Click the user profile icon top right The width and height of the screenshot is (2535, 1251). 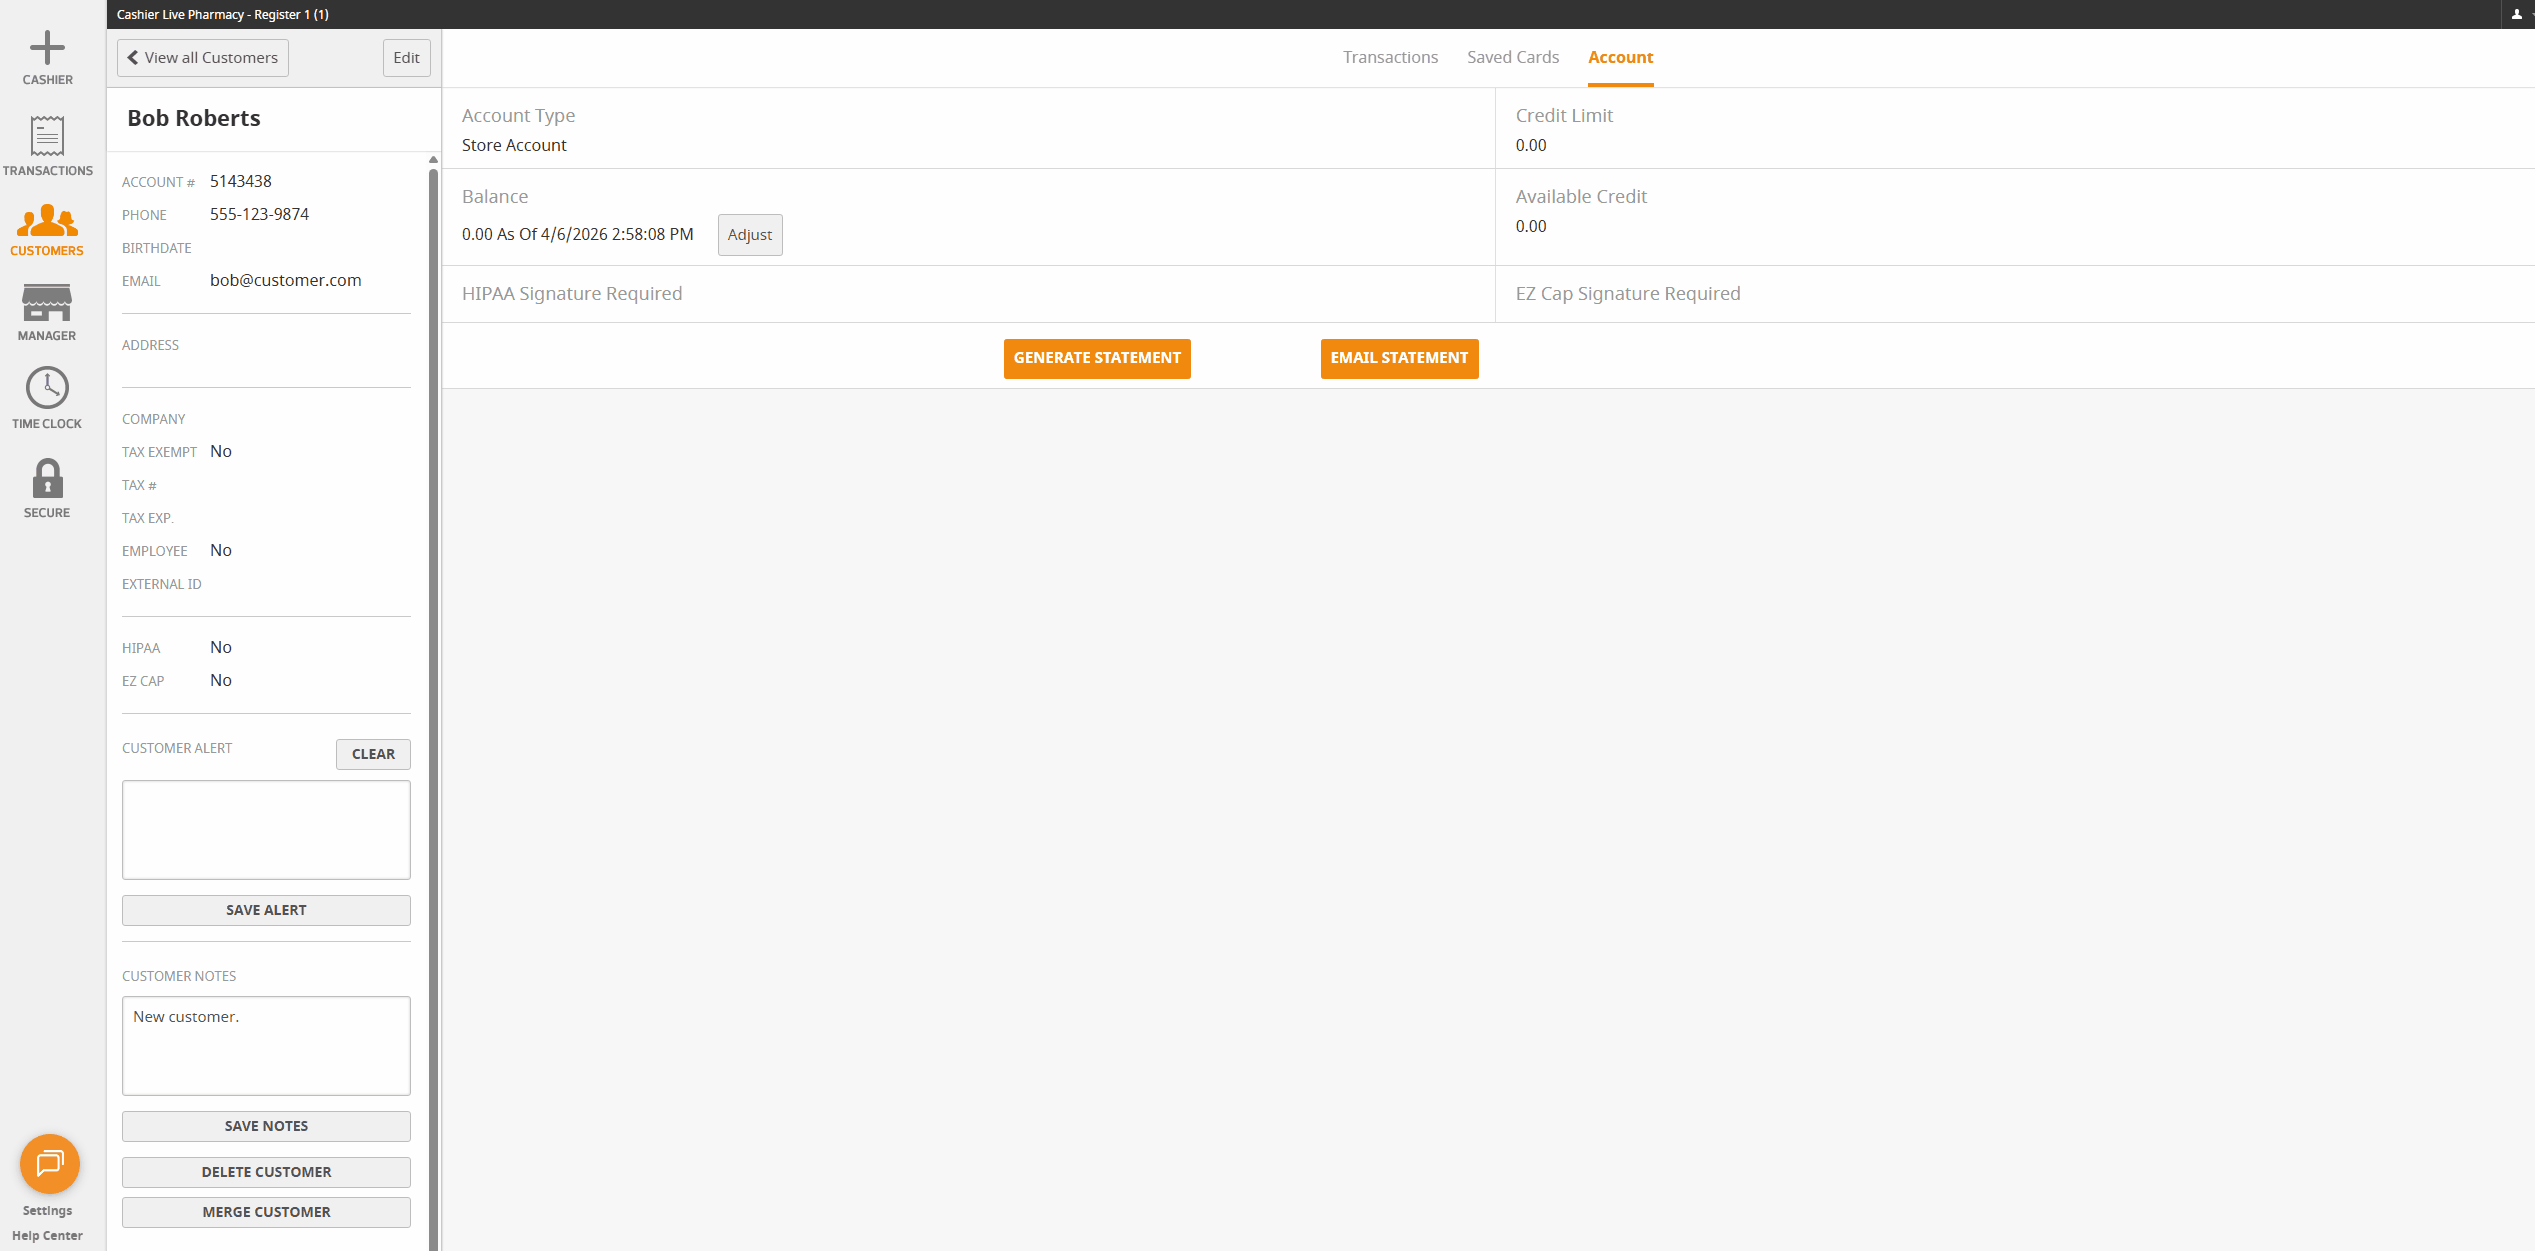(2516, 14)
